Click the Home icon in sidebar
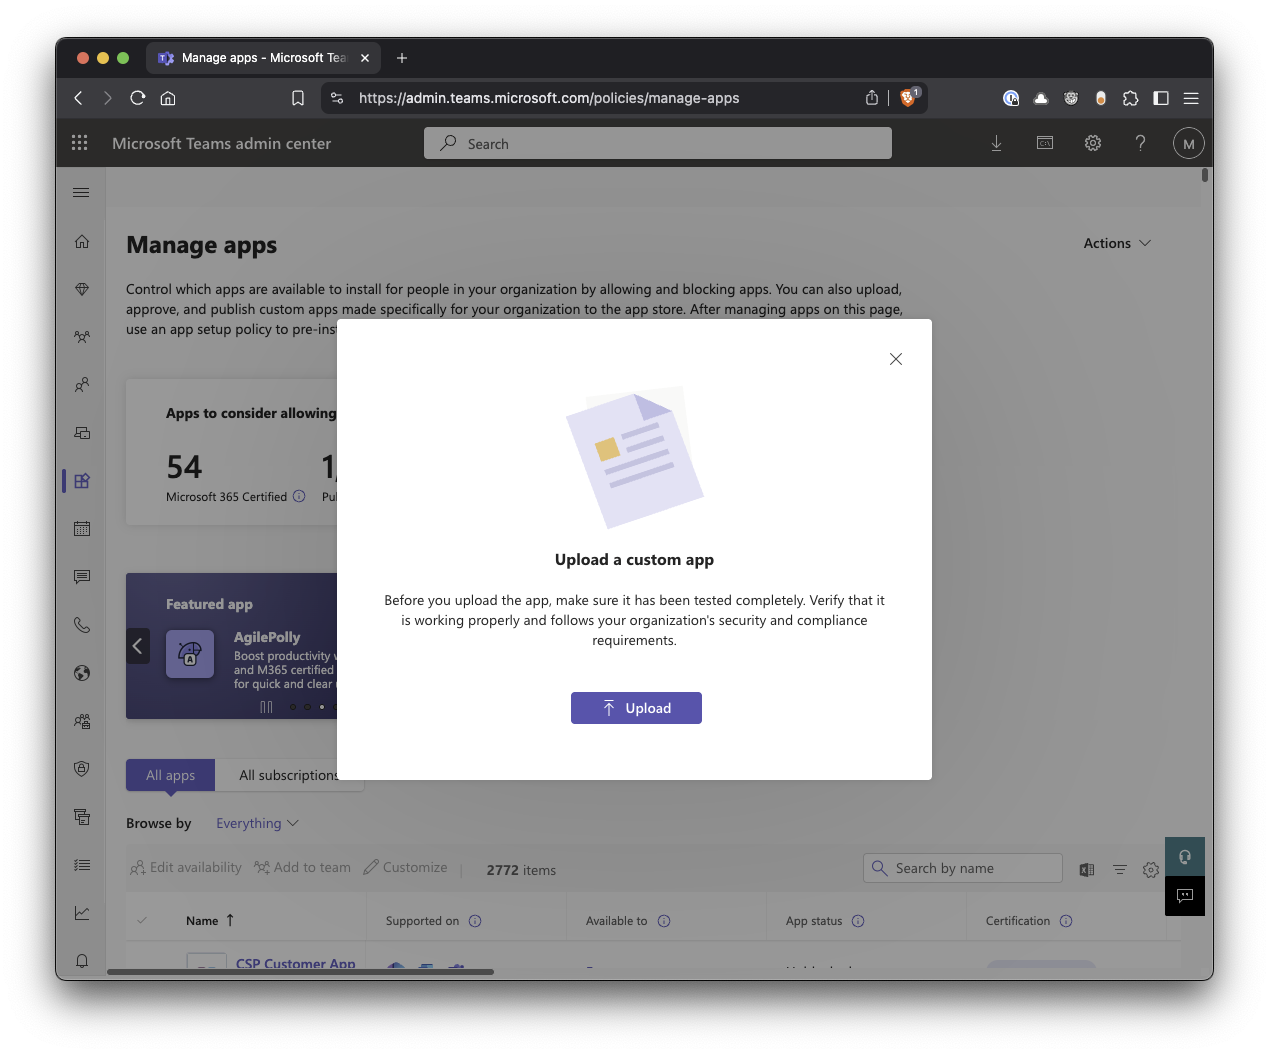The height and width of the screenshot is (1054, 1269). pyautogui.click(x=82, y=241)
